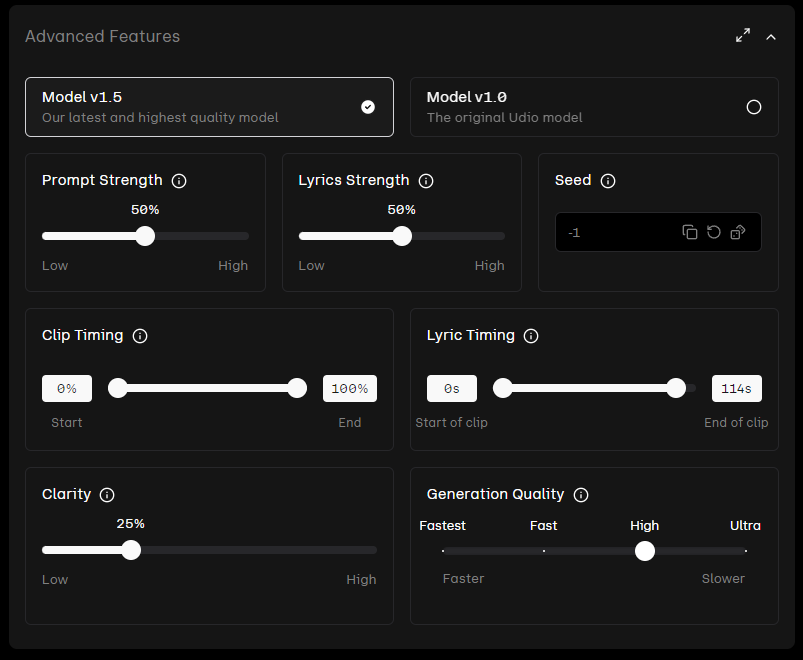
Task: Click the Lyrics Strength slider handle
Action: click(402, 236)
